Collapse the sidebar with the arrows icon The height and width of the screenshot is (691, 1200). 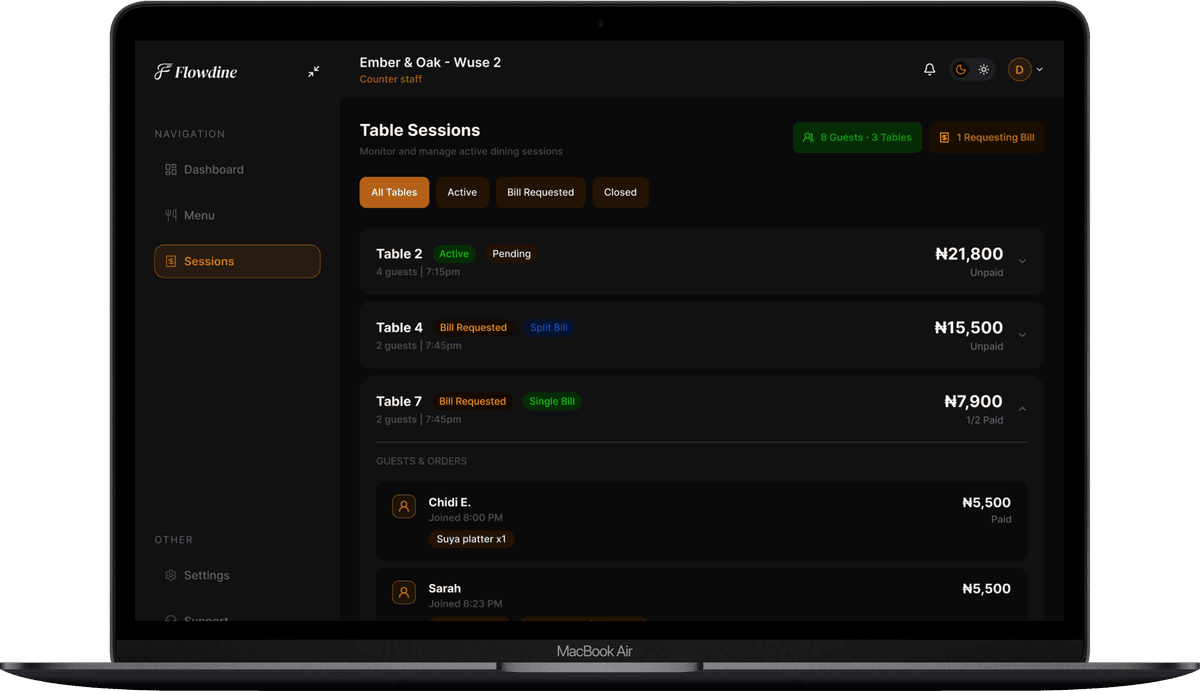(x=314, y=72)
